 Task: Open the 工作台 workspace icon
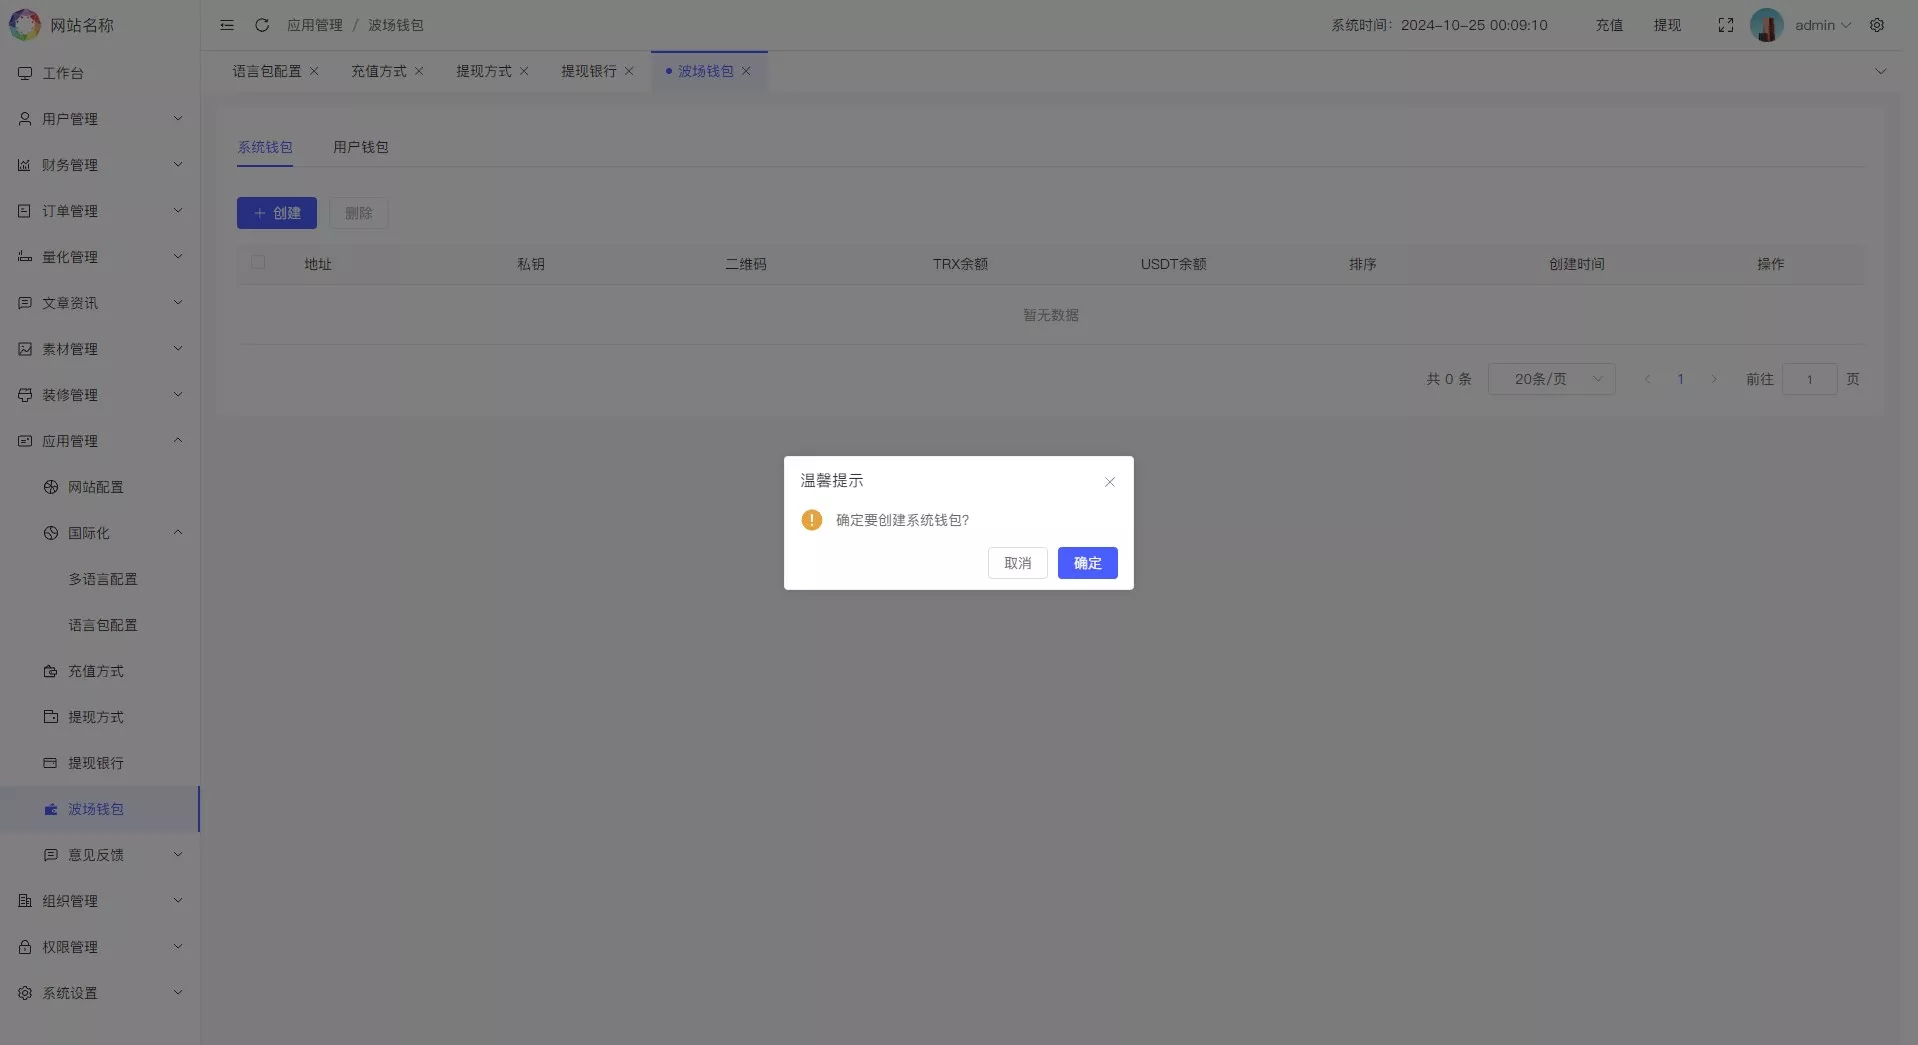click(24, 72)
